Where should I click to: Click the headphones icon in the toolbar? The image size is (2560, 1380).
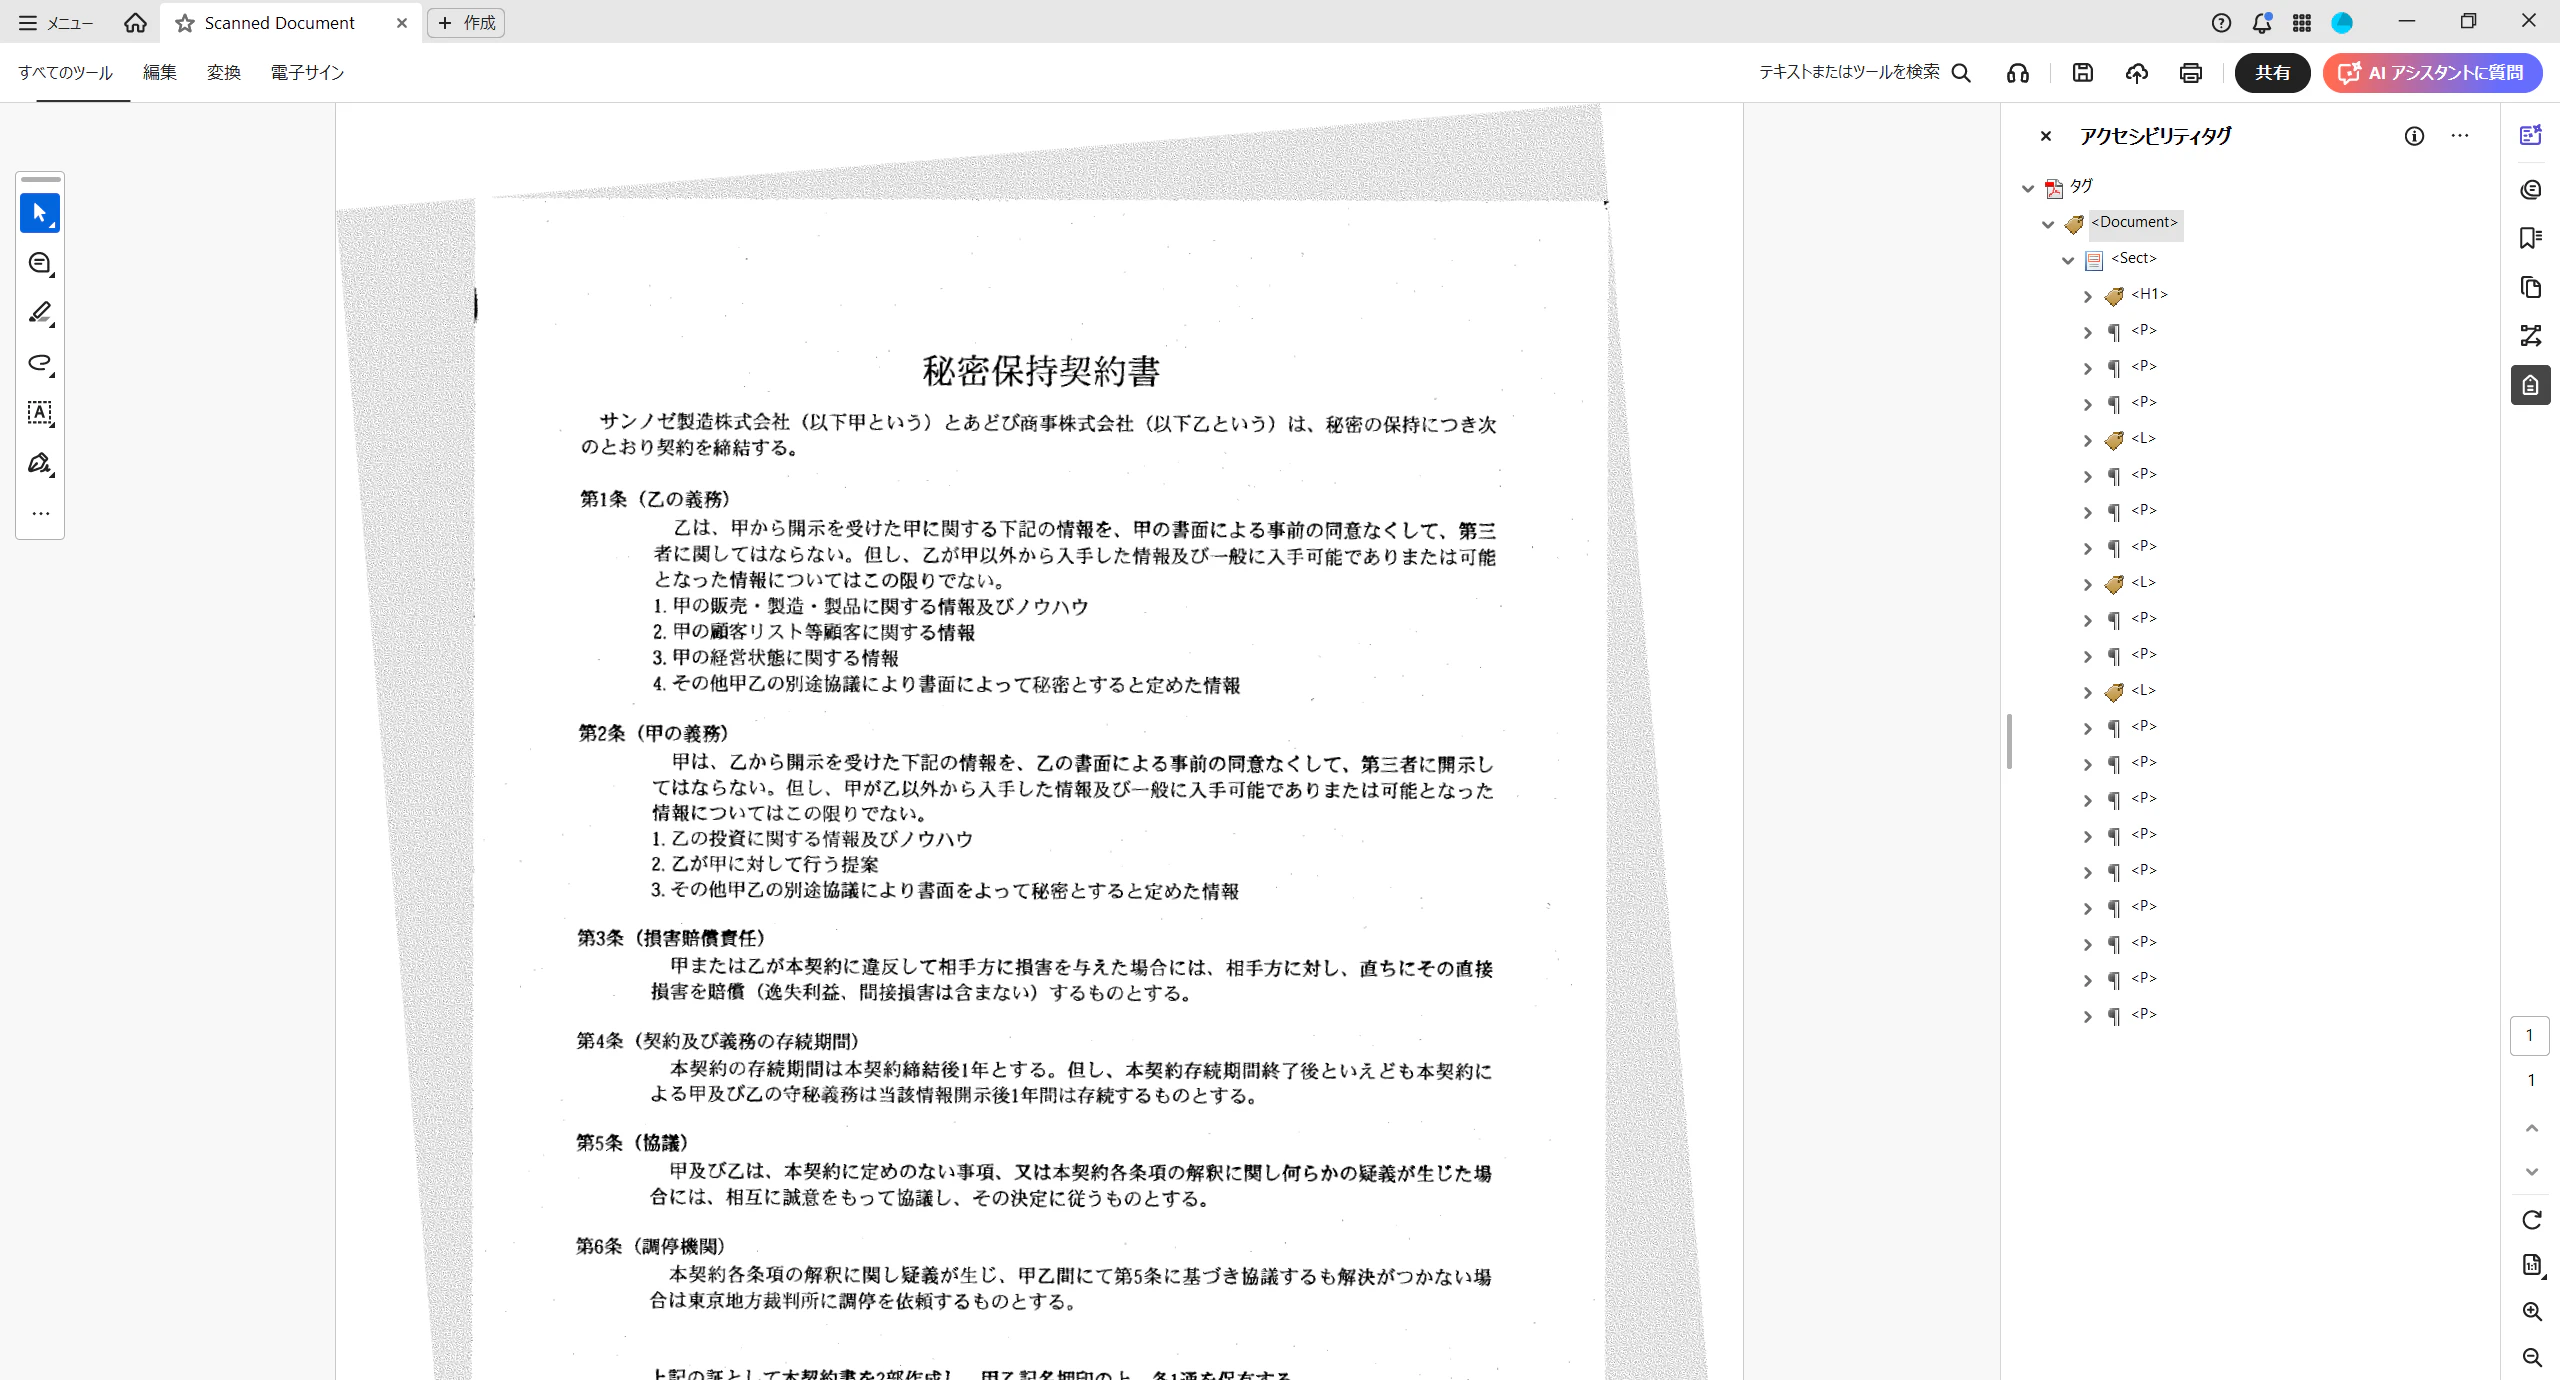tap(2018, 73)
